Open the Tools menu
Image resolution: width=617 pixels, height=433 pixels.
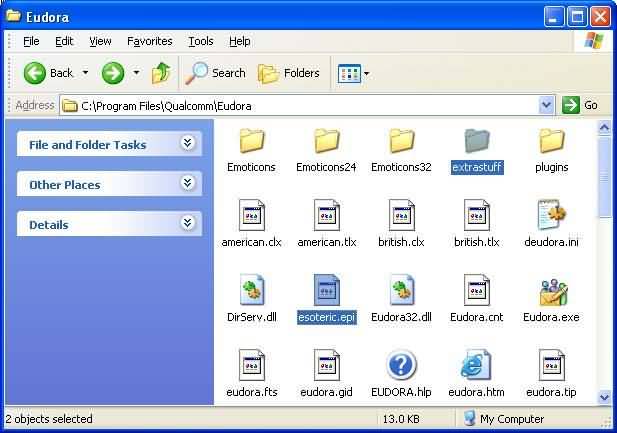tap(201, 41)
